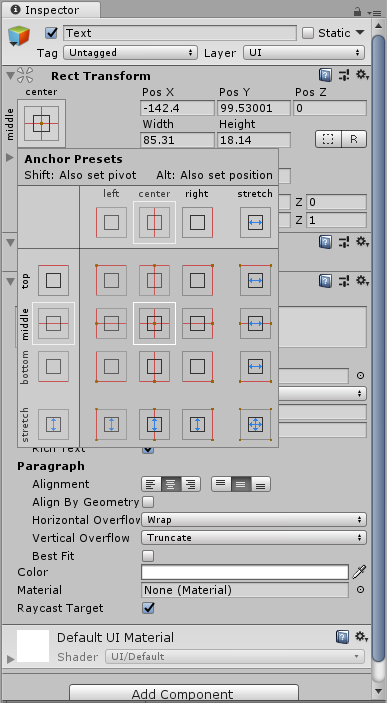Open the Layer dropdown showing UI

(x=304, y=53)
